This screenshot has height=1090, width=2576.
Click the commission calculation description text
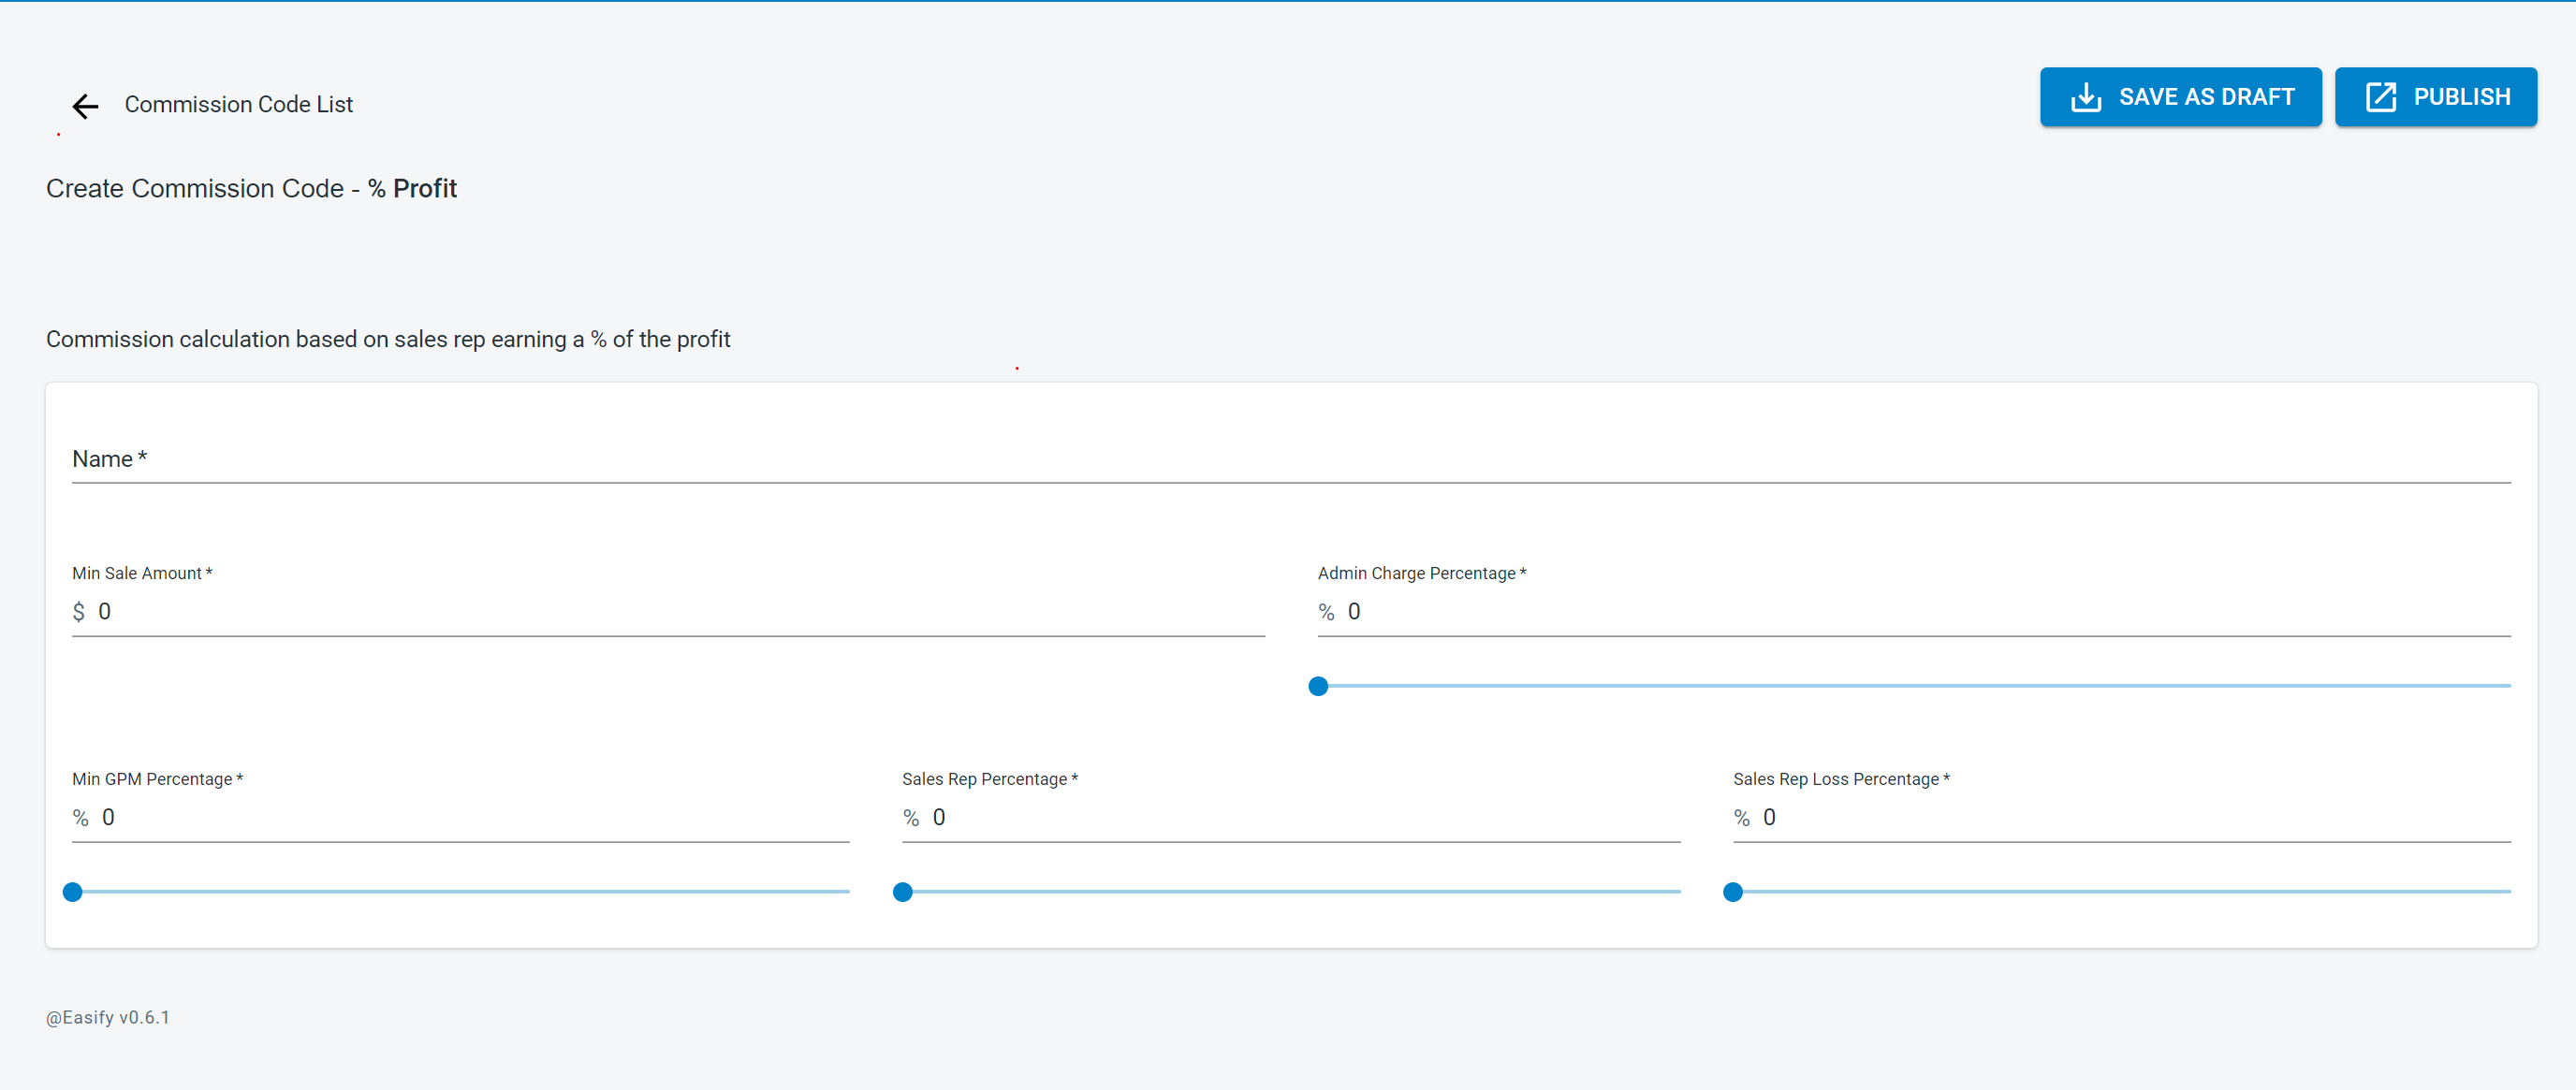[x=388, y=339]
